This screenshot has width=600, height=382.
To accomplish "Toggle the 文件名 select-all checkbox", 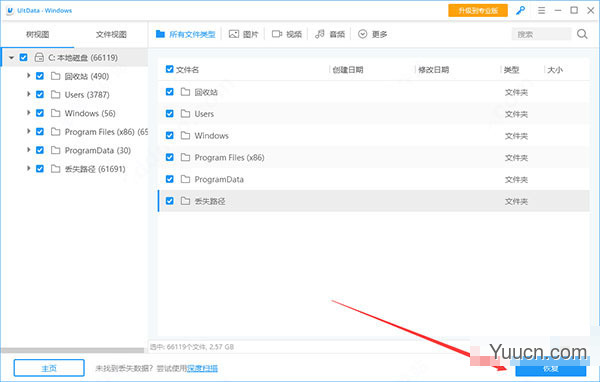I will tap(170, 69).
